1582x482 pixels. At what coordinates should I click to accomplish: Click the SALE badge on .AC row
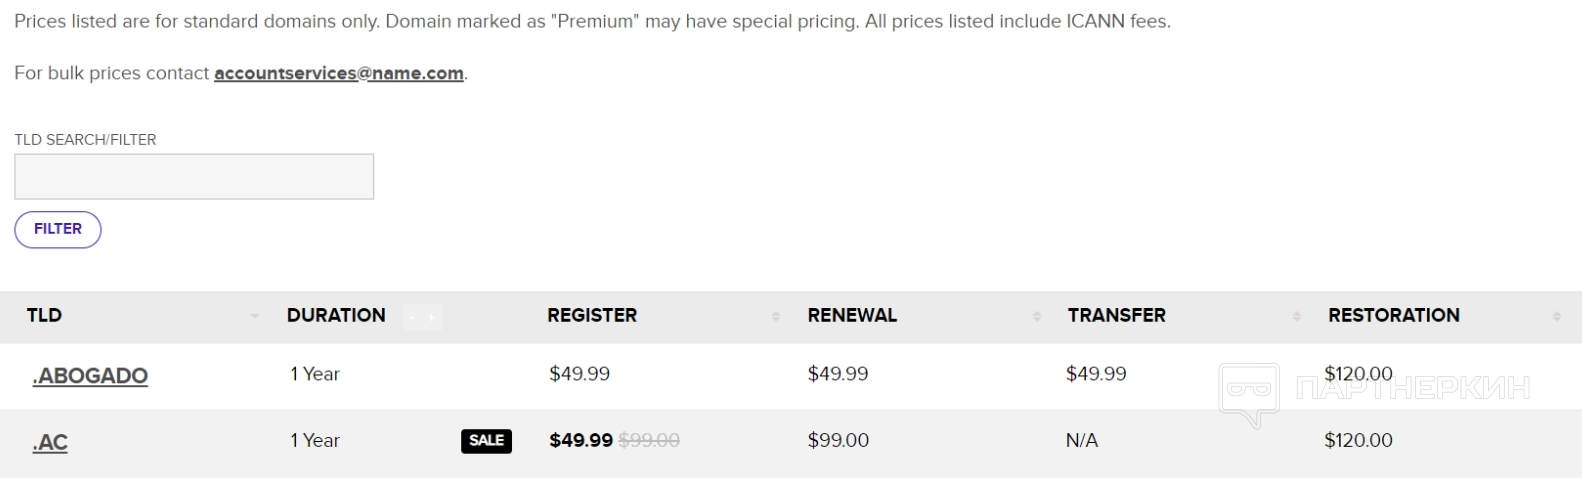[486, 441]
